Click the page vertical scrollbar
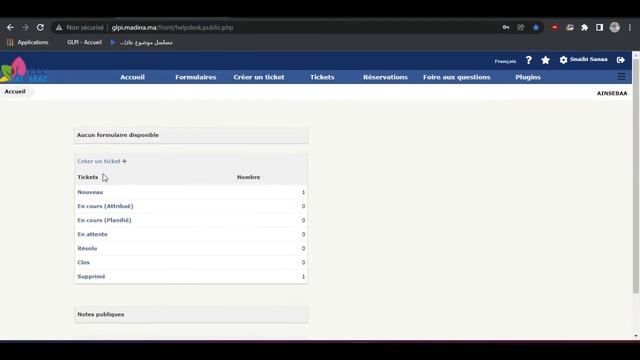The image size is (640, 360). [636, 176]
